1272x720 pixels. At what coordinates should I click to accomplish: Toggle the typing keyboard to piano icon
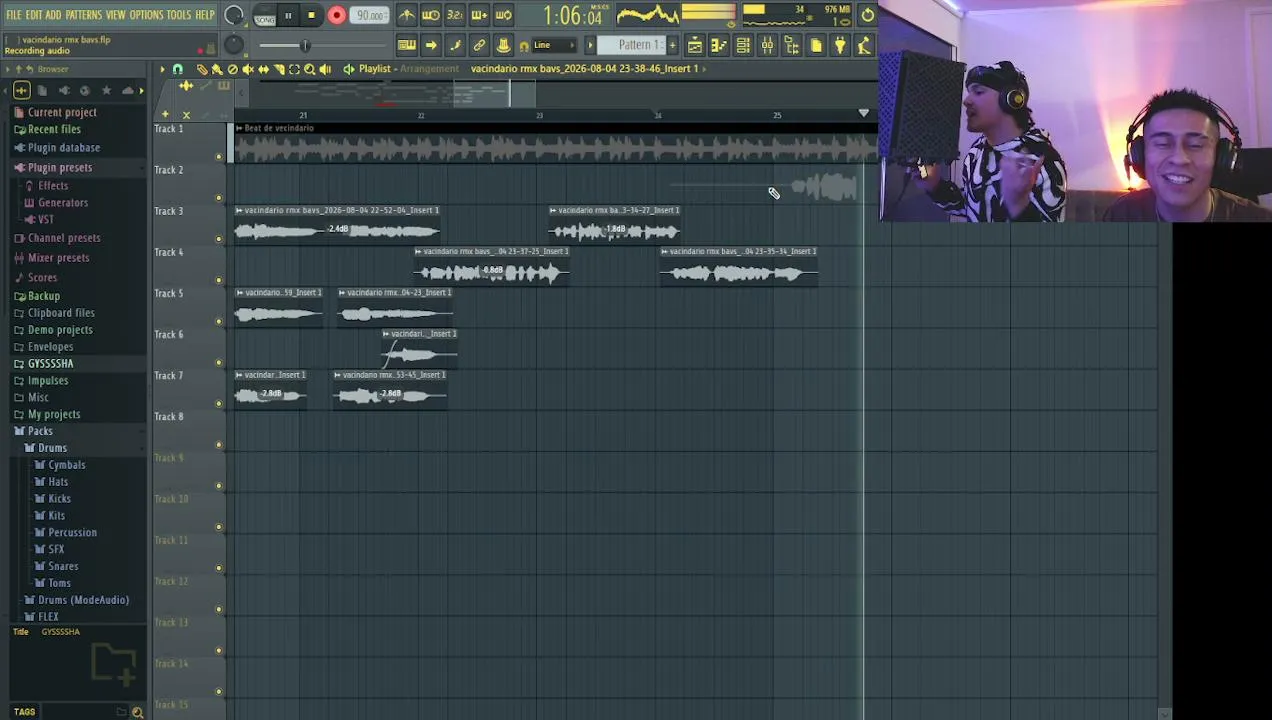click(x=407, y=45)
